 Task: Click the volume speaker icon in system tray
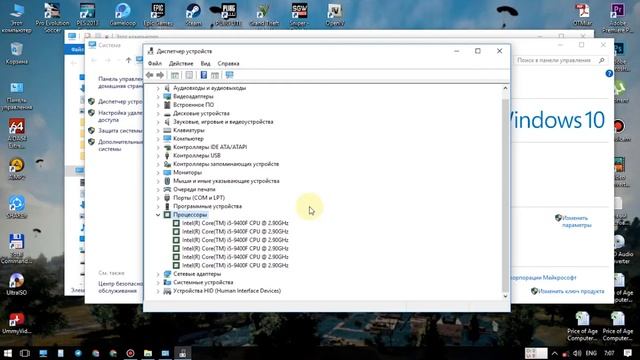[577, 353]
